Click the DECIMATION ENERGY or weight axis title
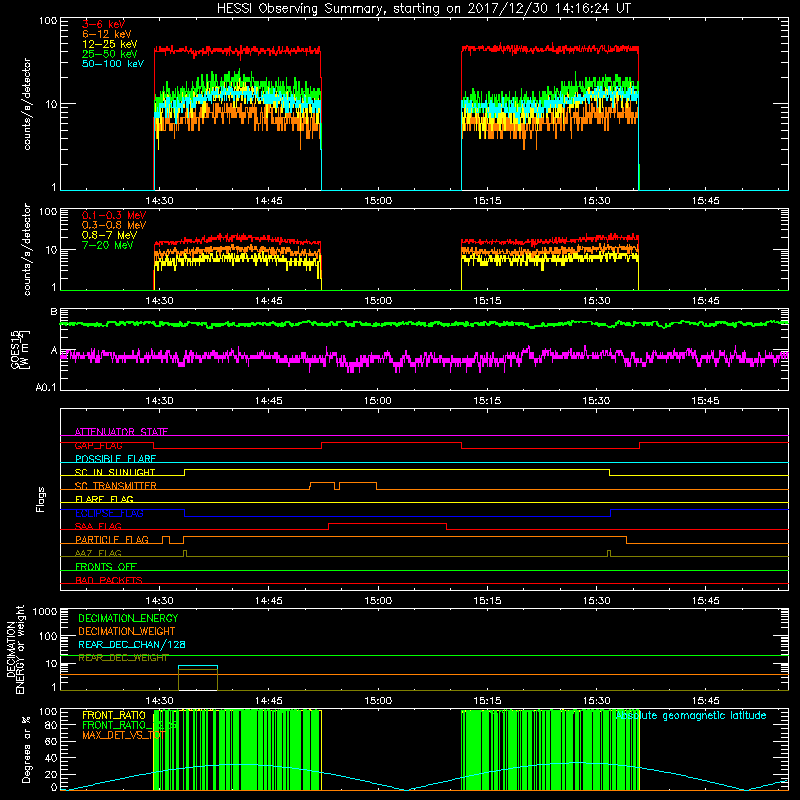 click(x=15, y=649)
